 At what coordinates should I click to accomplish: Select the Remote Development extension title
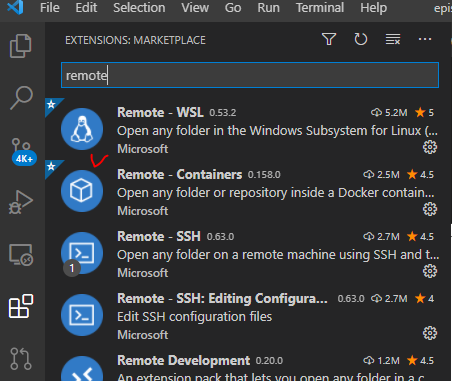[x=183, y=360]
